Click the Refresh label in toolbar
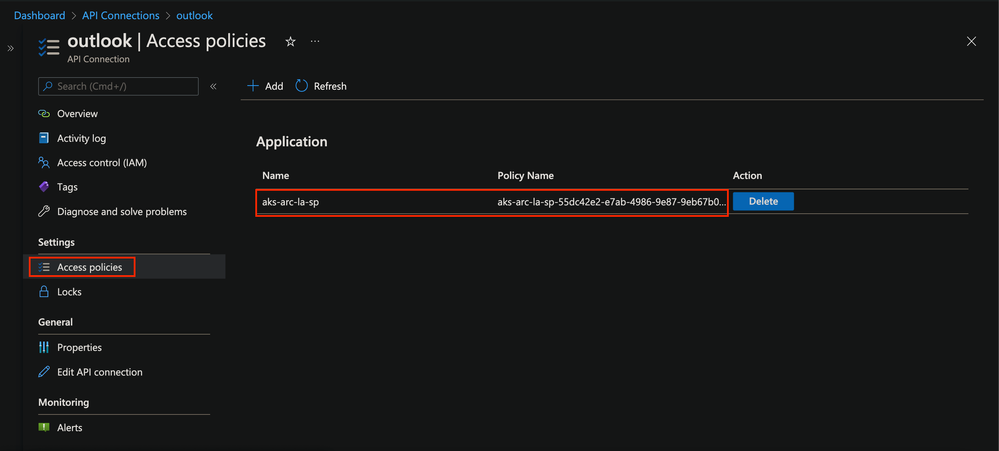The height and width of the screenshot is (451, 999). (330, 86)
